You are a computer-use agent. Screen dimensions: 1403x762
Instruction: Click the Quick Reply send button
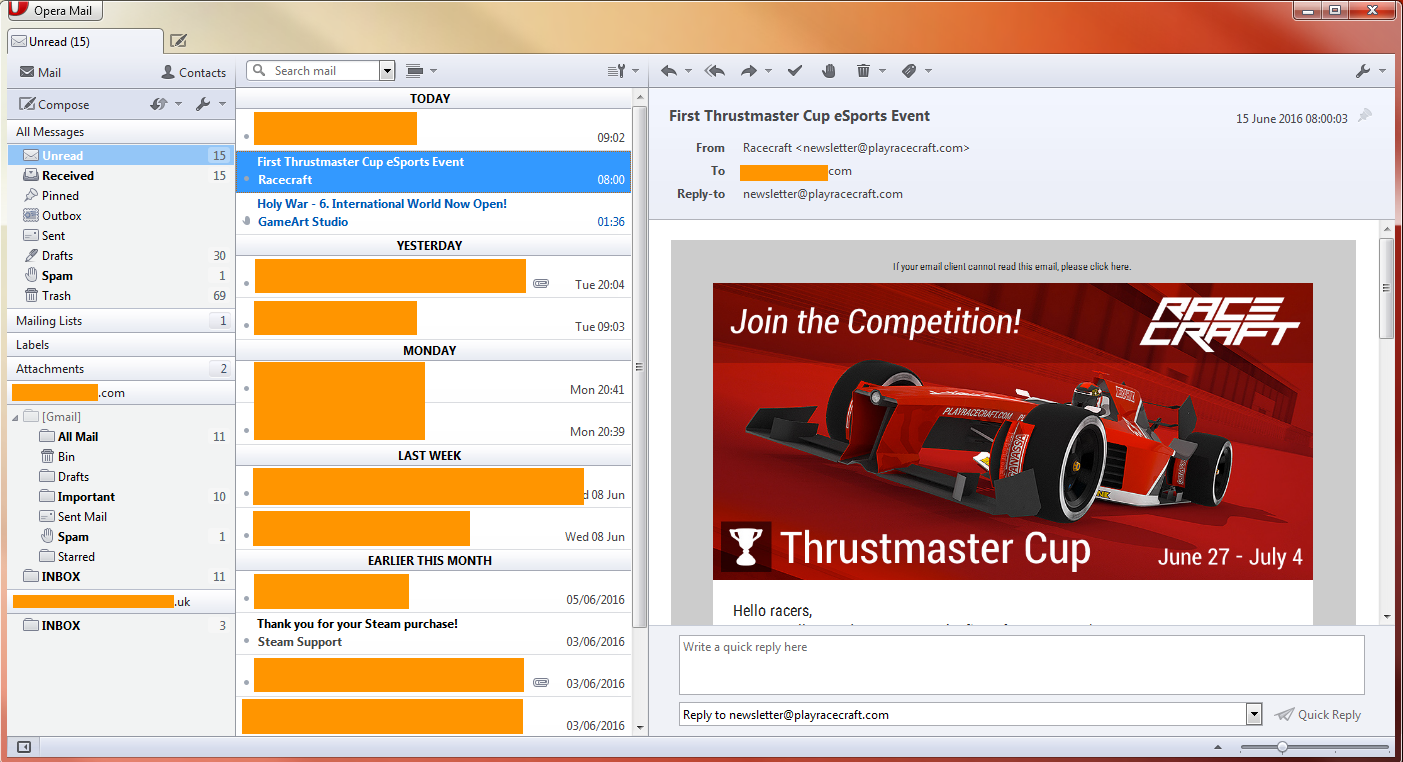tap(1318, 715)
